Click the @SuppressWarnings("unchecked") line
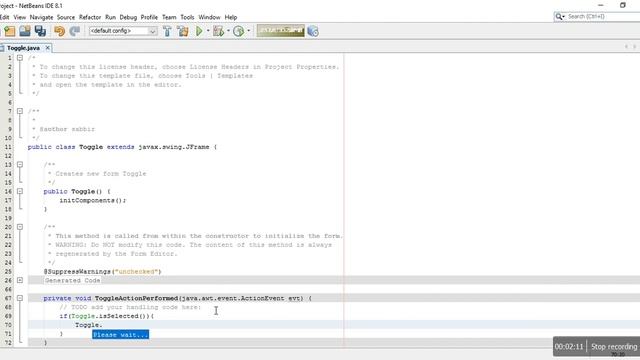The height and width of the screenshot is (360, 640). click(102, 271)
